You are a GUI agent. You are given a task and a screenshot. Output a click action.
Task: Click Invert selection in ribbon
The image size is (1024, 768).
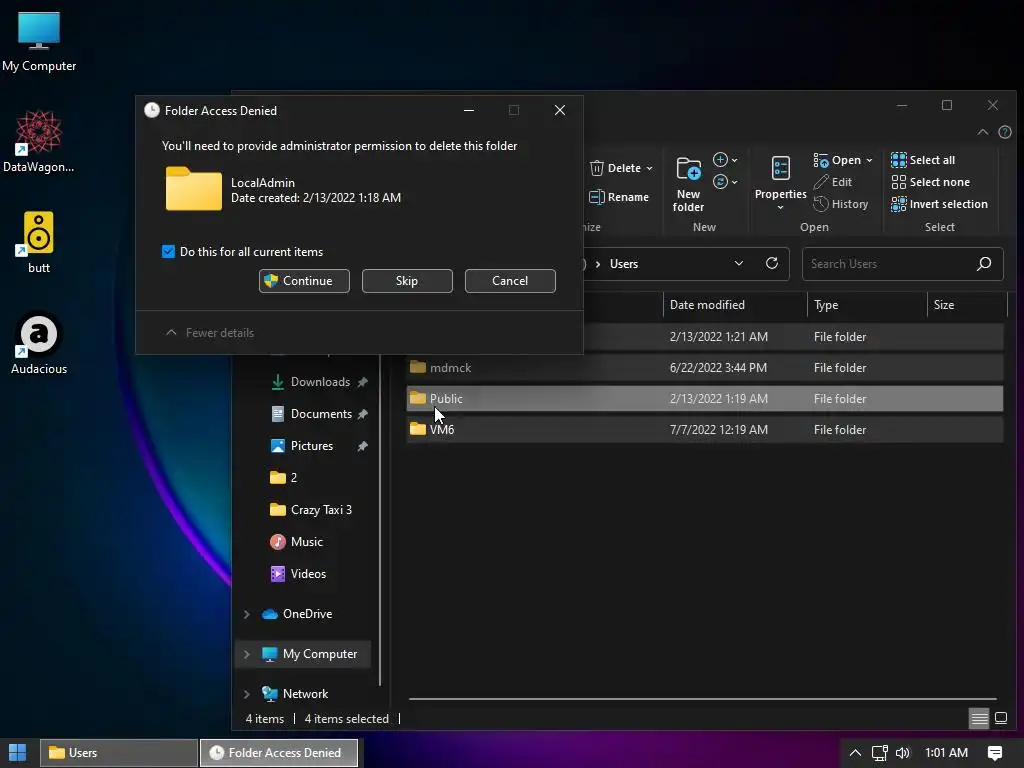[939, 204]
